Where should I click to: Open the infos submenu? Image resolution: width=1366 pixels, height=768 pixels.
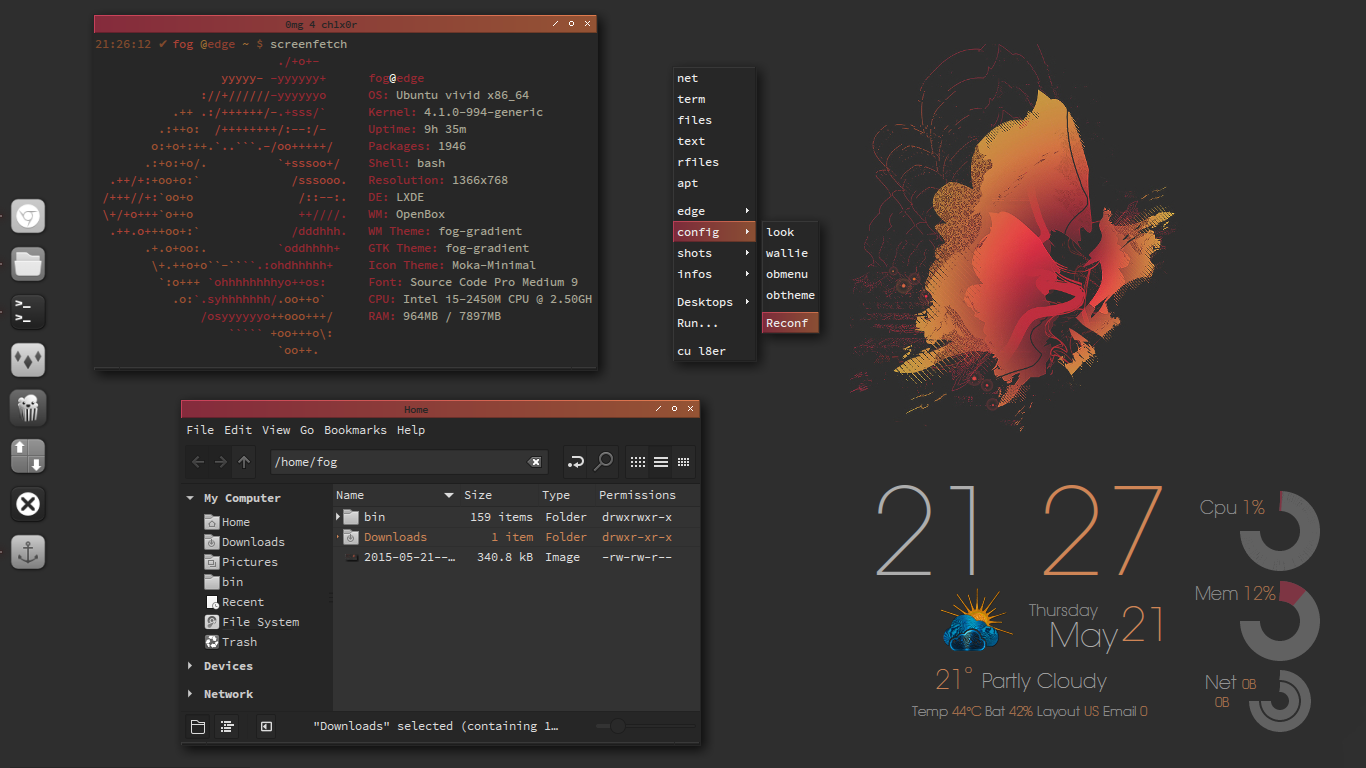point(714,274)
